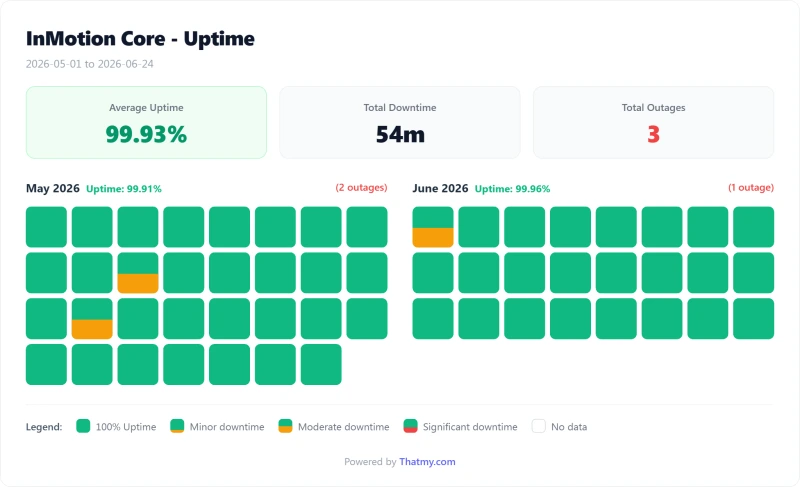Click the Moderate downtime legend swatch
Viewport: 800px width, 487px height.
point(285,426)
